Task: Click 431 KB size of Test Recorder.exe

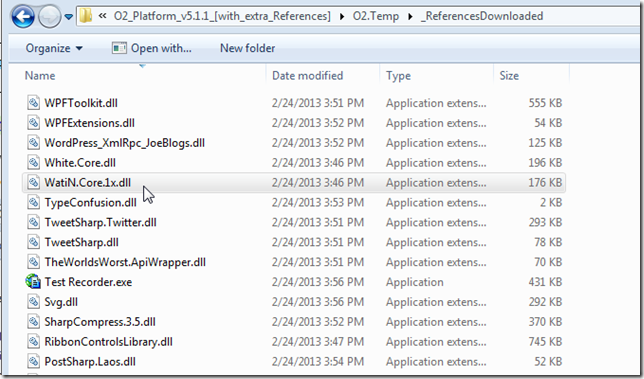Action: click(x=545, y=282)
